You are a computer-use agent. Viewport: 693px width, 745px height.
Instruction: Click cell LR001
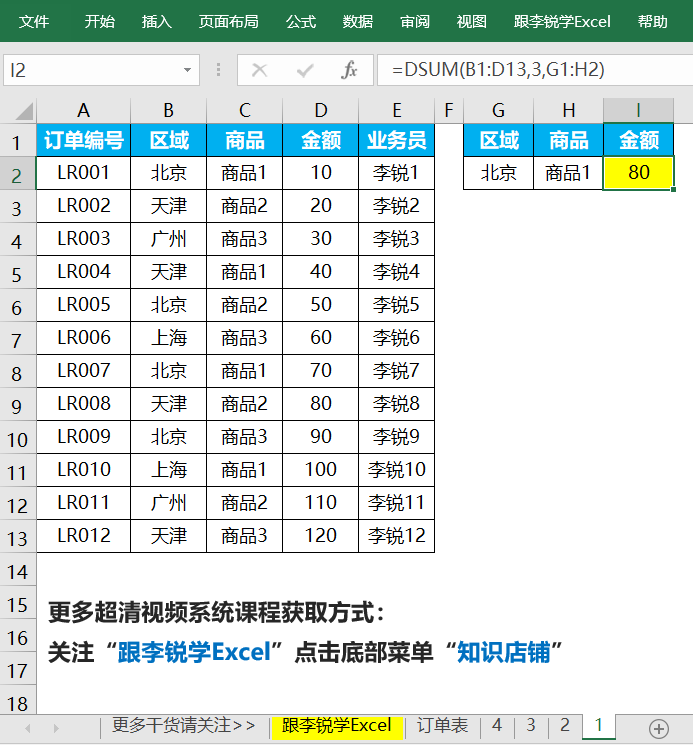[84, 173]
